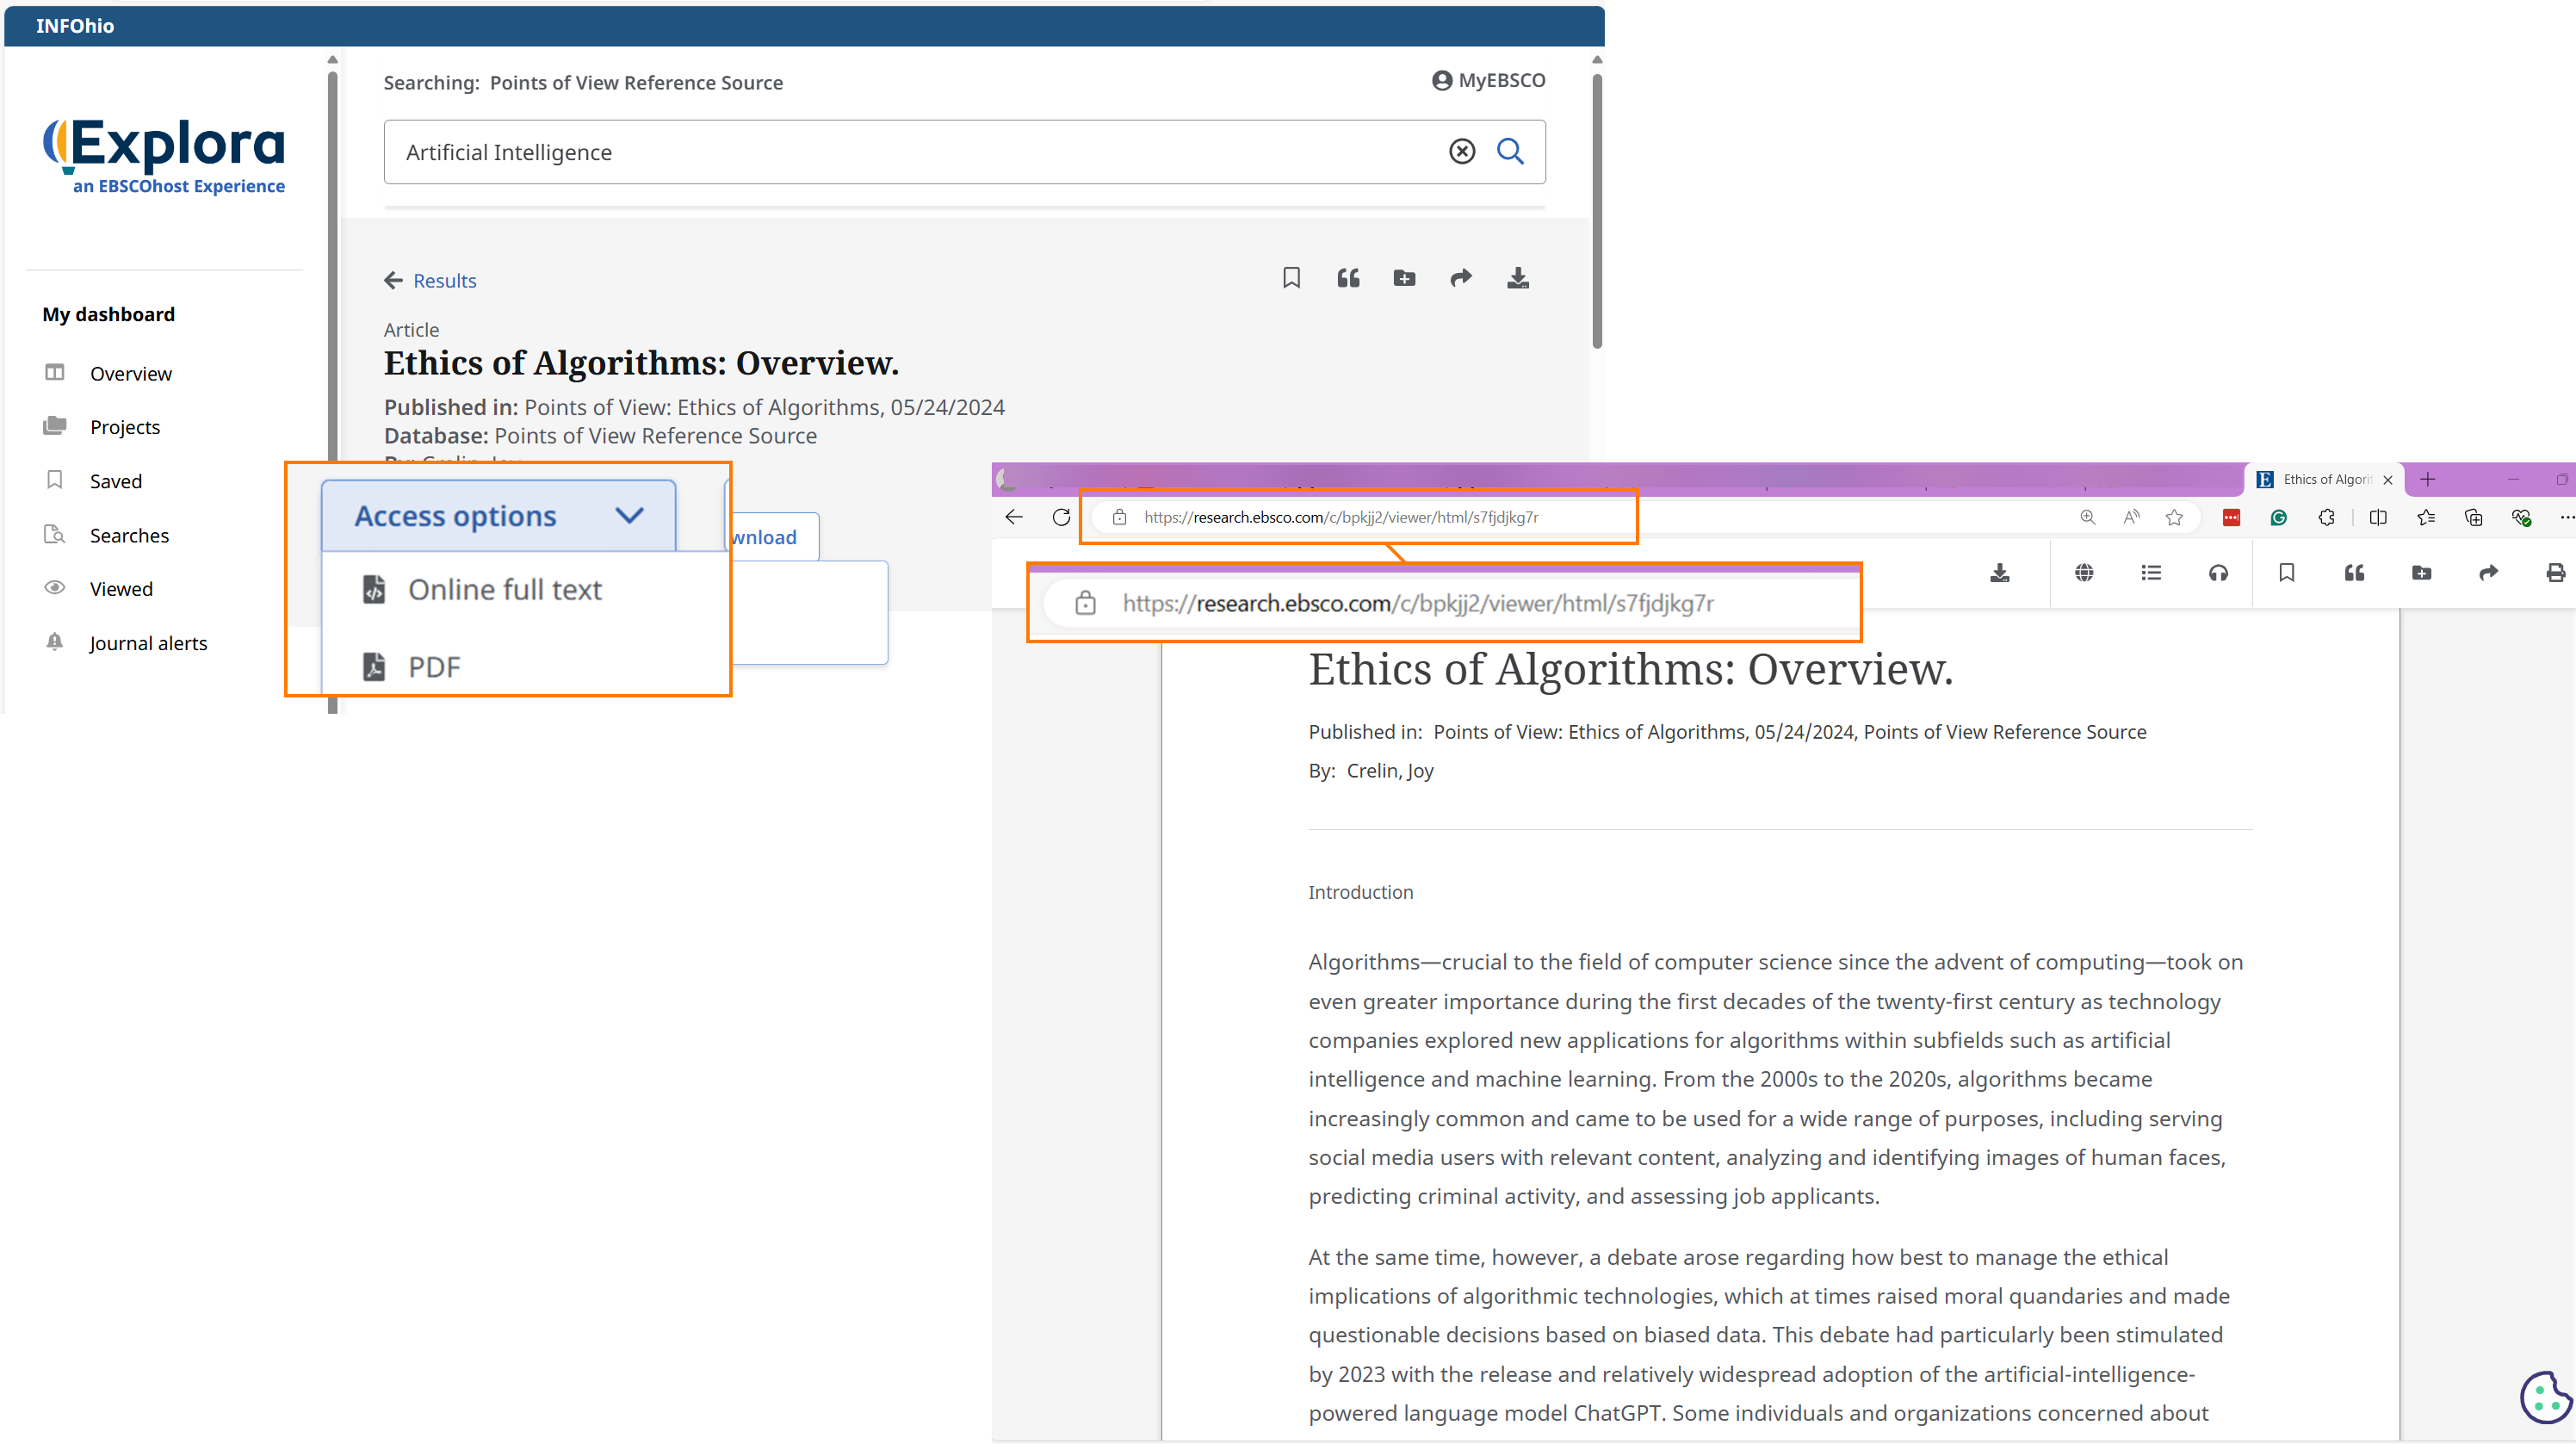Add to project from viewer toolbar
Screen dimensions: 2576x1444
[2421, 573]
